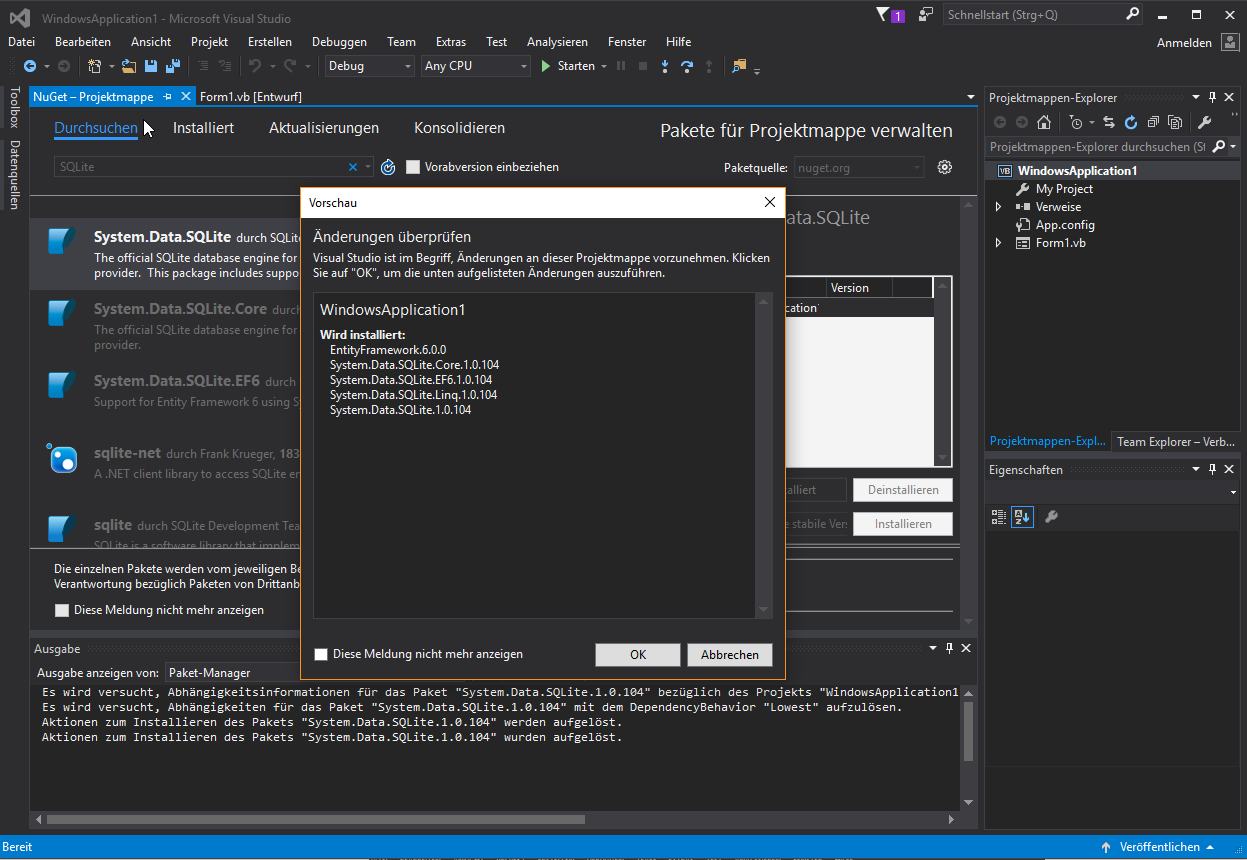The height and width of the screenshot is (860, 1247).
Task: Switch to the Konsolidieren tab
Action: click(x=459, y=128)
